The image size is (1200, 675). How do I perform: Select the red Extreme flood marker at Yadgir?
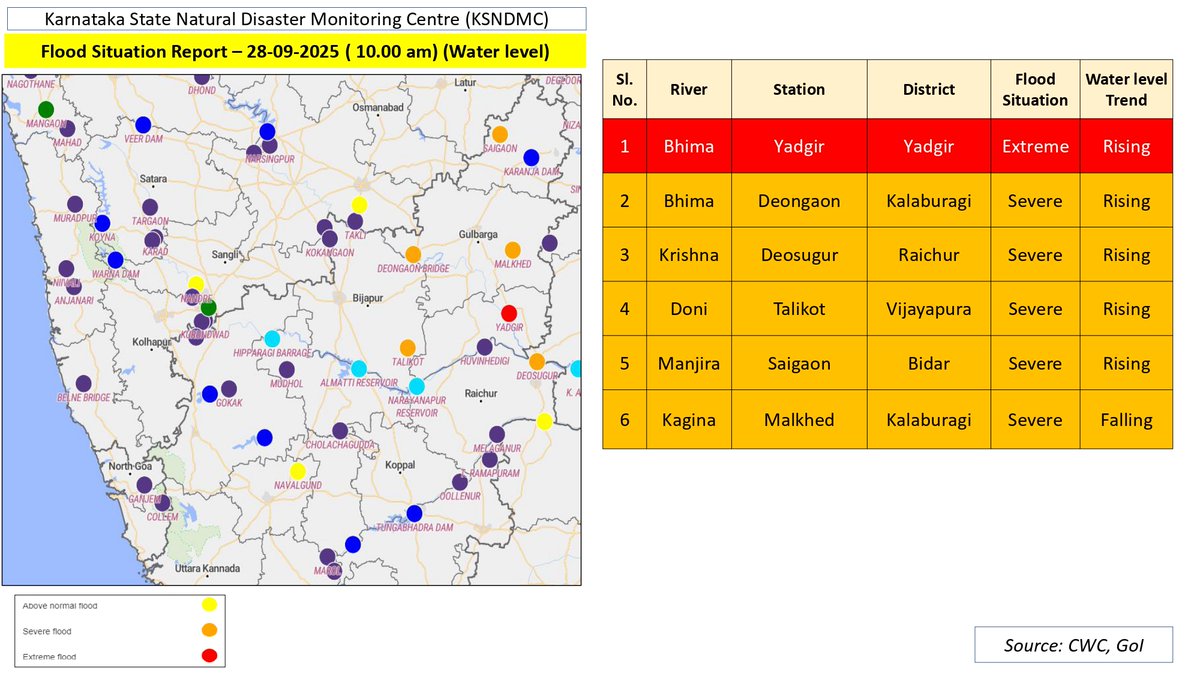click(508, 313)
